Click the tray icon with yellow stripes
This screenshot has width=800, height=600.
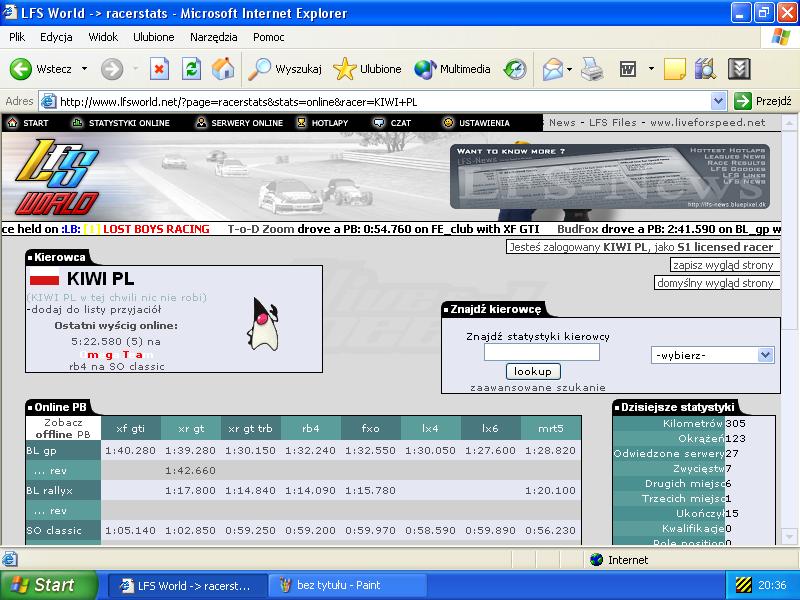tap(743, 585)
